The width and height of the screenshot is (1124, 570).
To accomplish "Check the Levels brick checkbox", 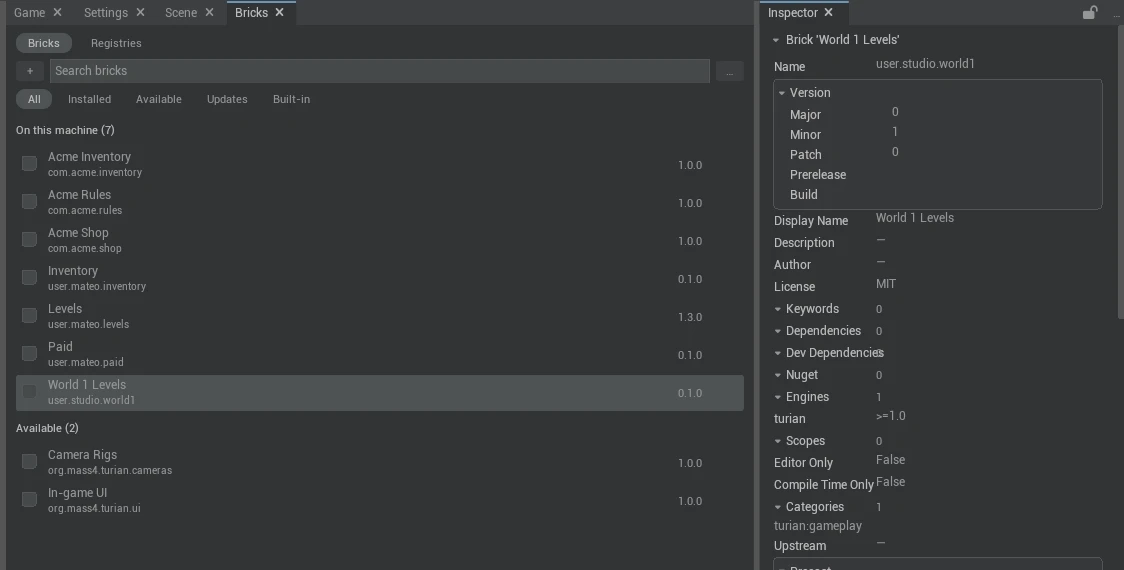I will click(x=29, y=315).
